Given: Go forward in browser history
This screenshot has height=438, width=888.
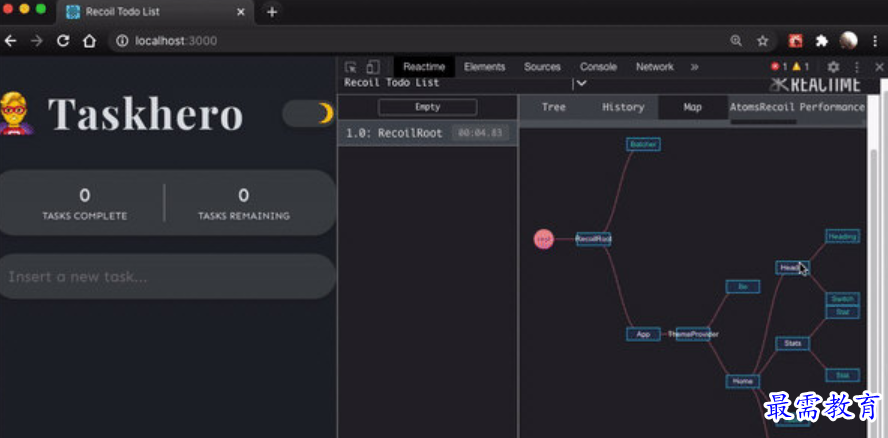Looking at the screenshot, I should (37, 41).
